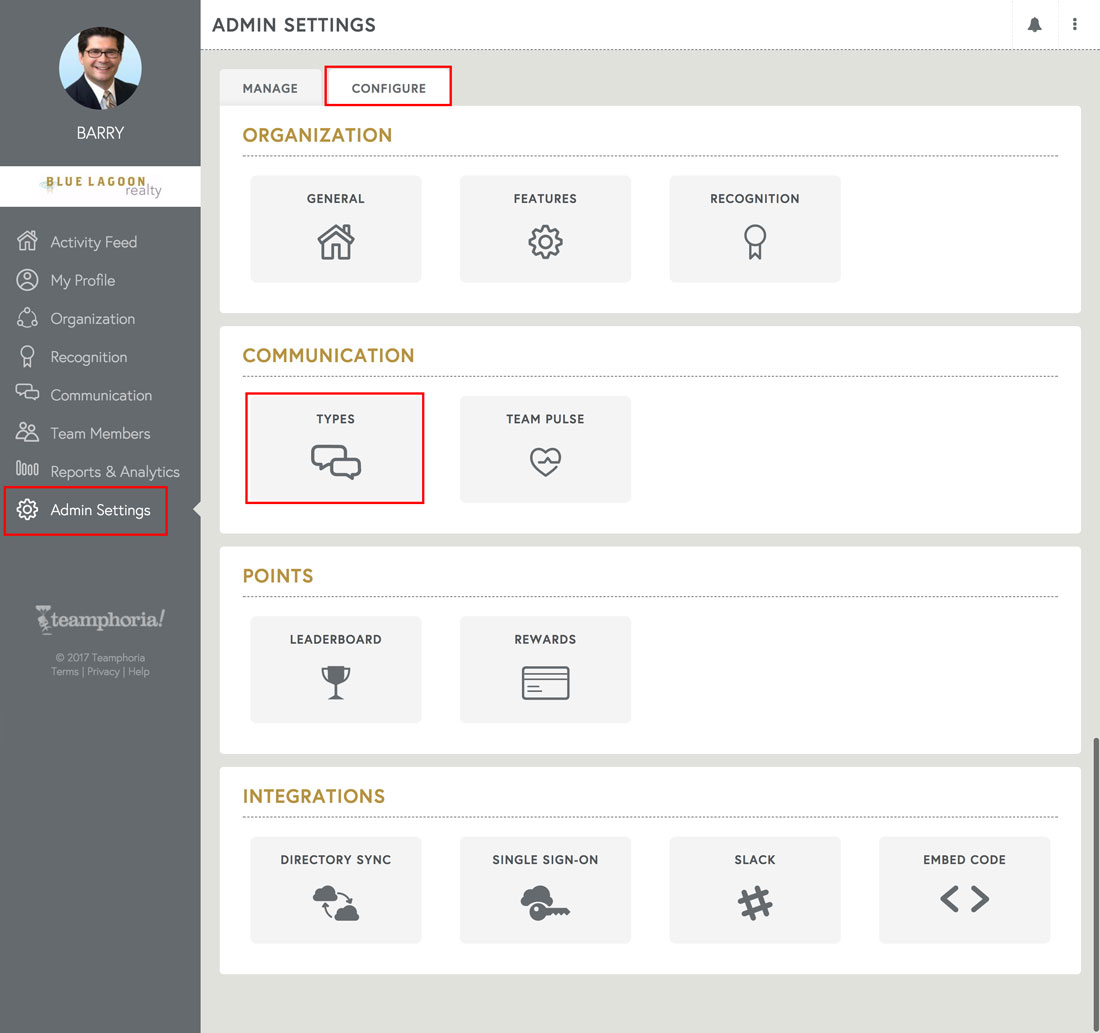Open Reports & Analytics from the sidebar

115,471
